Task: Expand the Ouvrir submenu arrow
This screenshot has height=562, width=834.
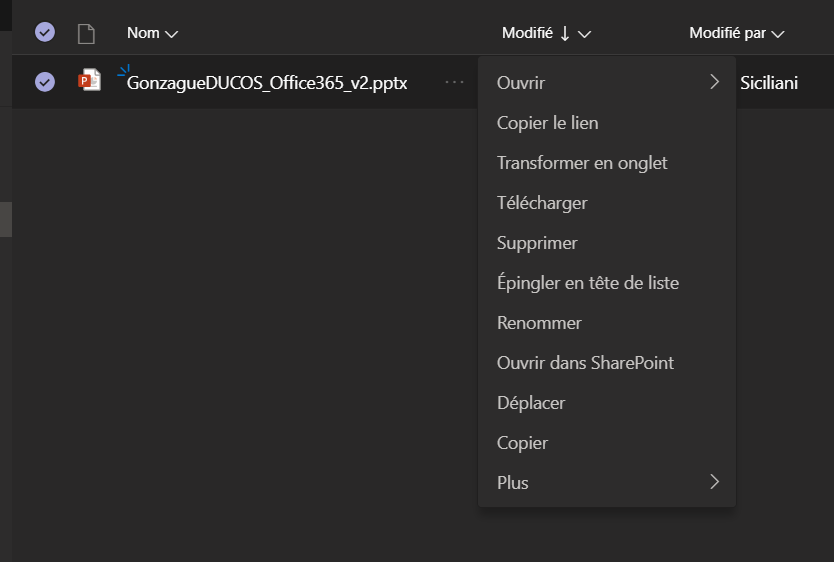Action: (714, 82)
